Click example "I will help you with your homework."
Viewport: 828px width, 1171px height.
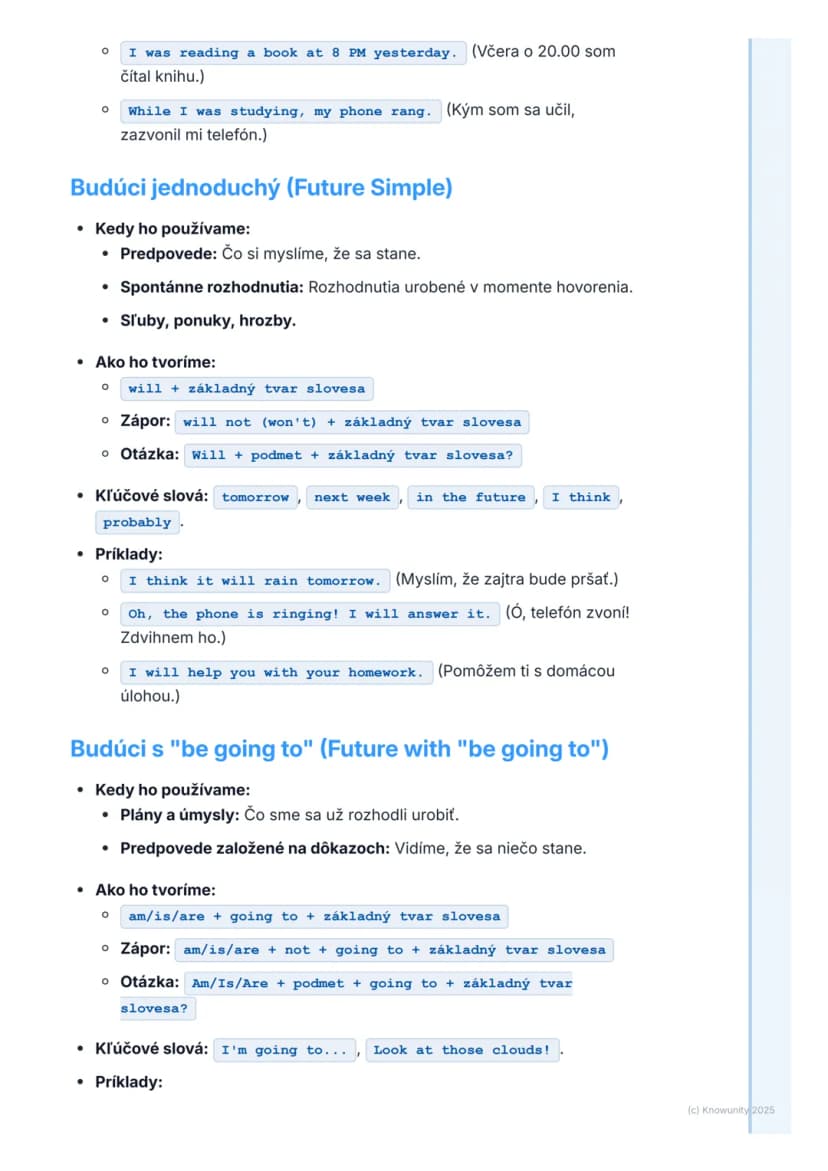(276, 672)
